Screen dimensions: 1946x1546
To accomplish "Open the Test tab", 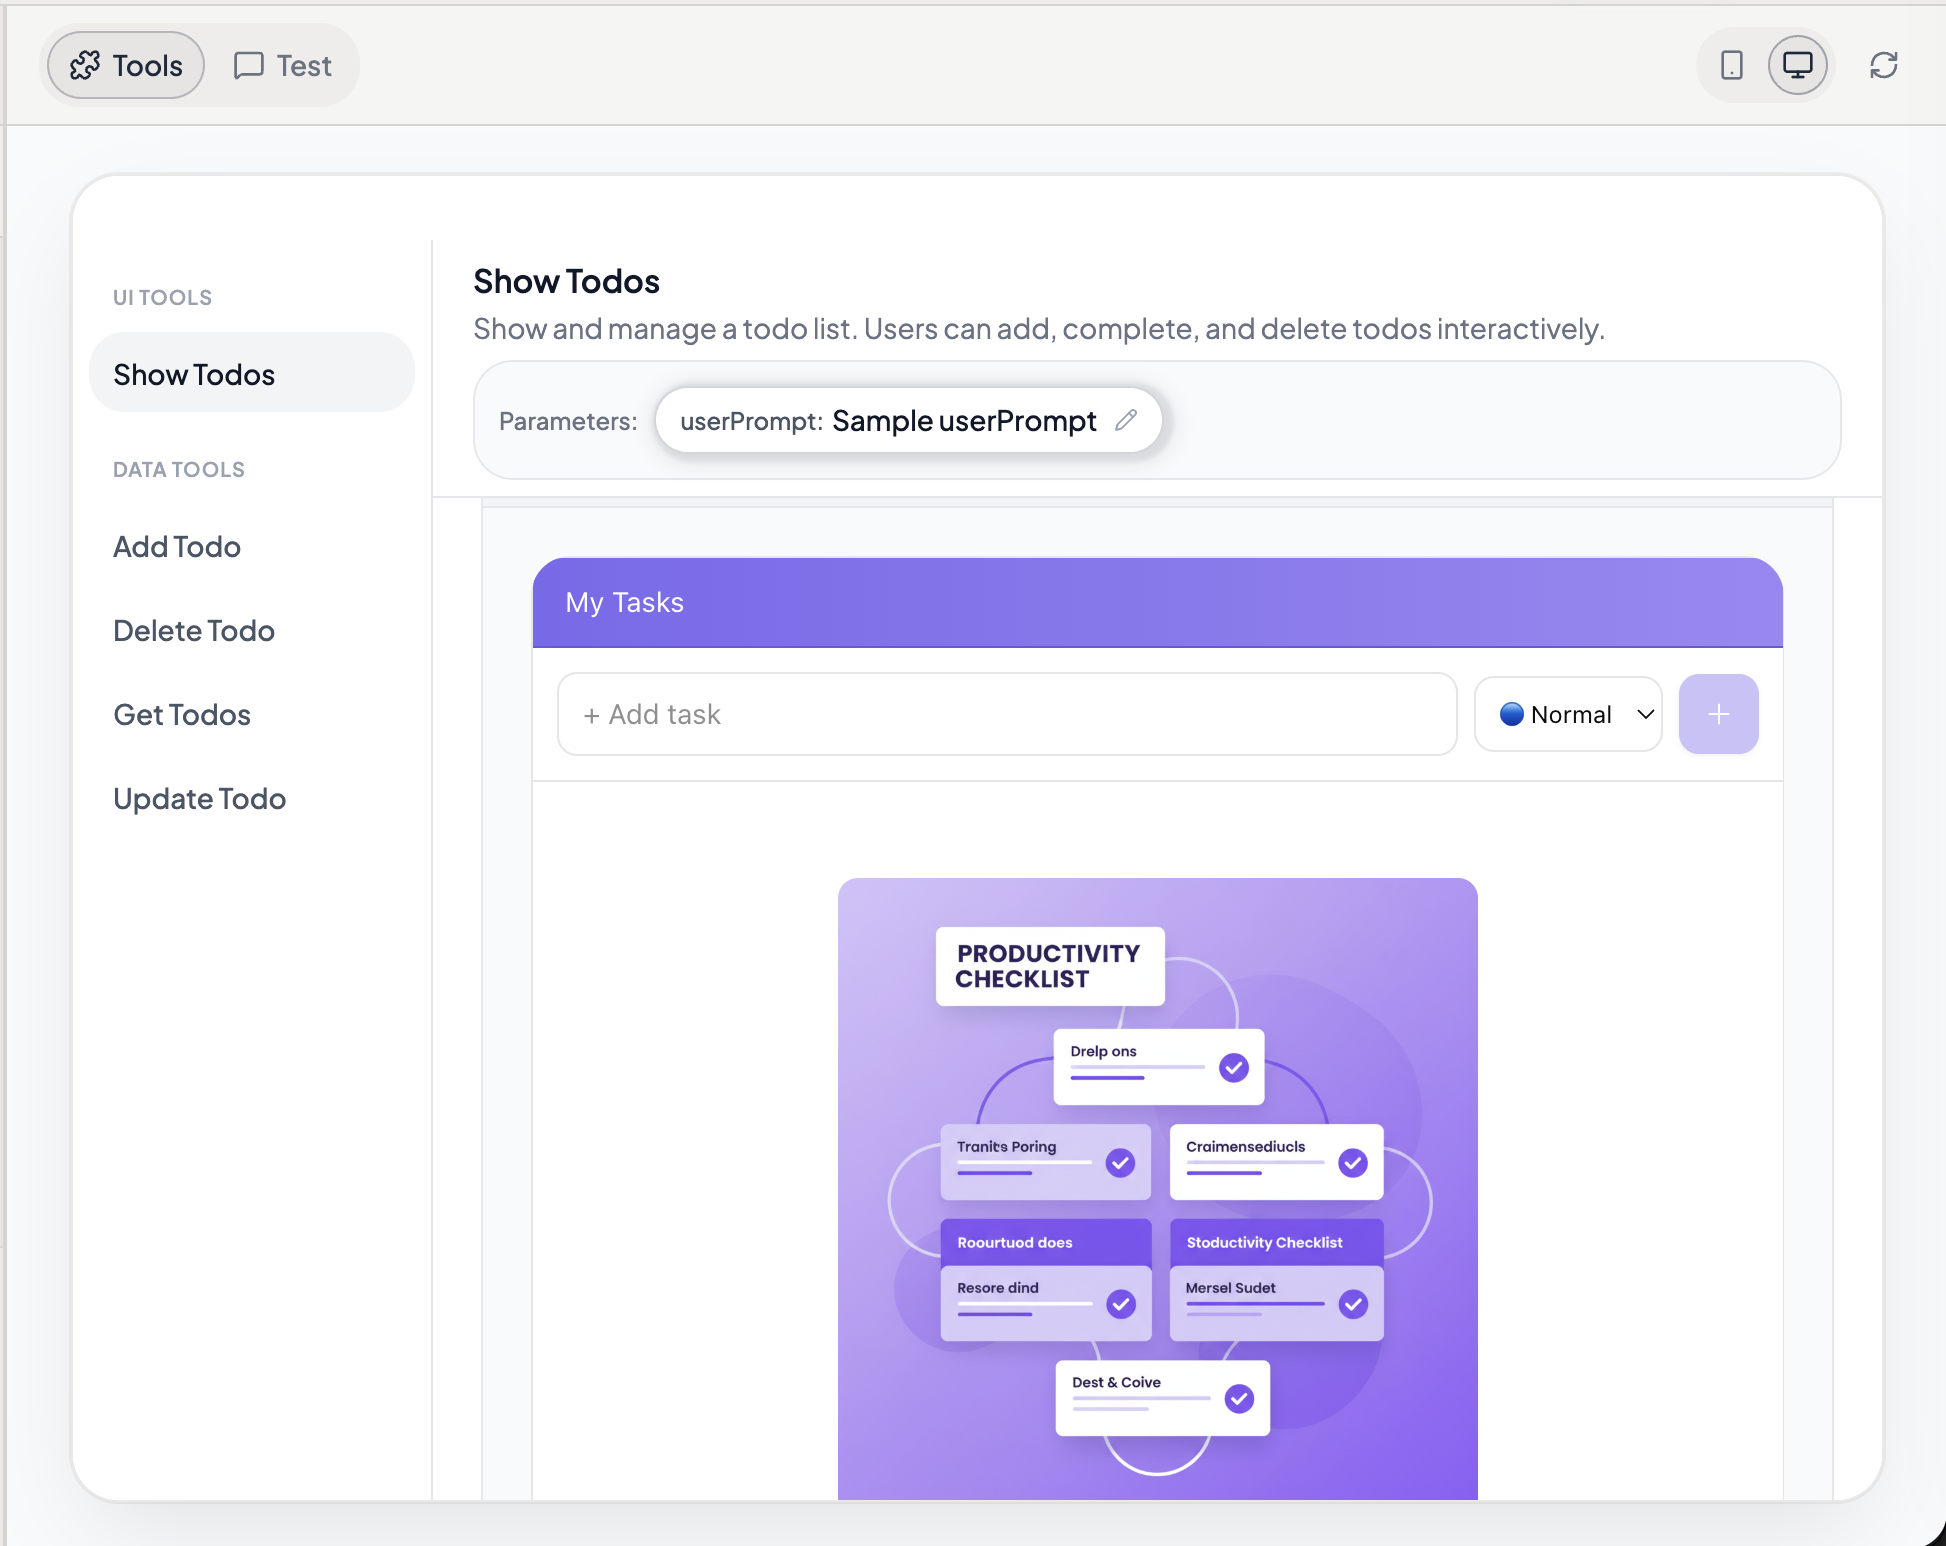I will [x=282, y=66].
